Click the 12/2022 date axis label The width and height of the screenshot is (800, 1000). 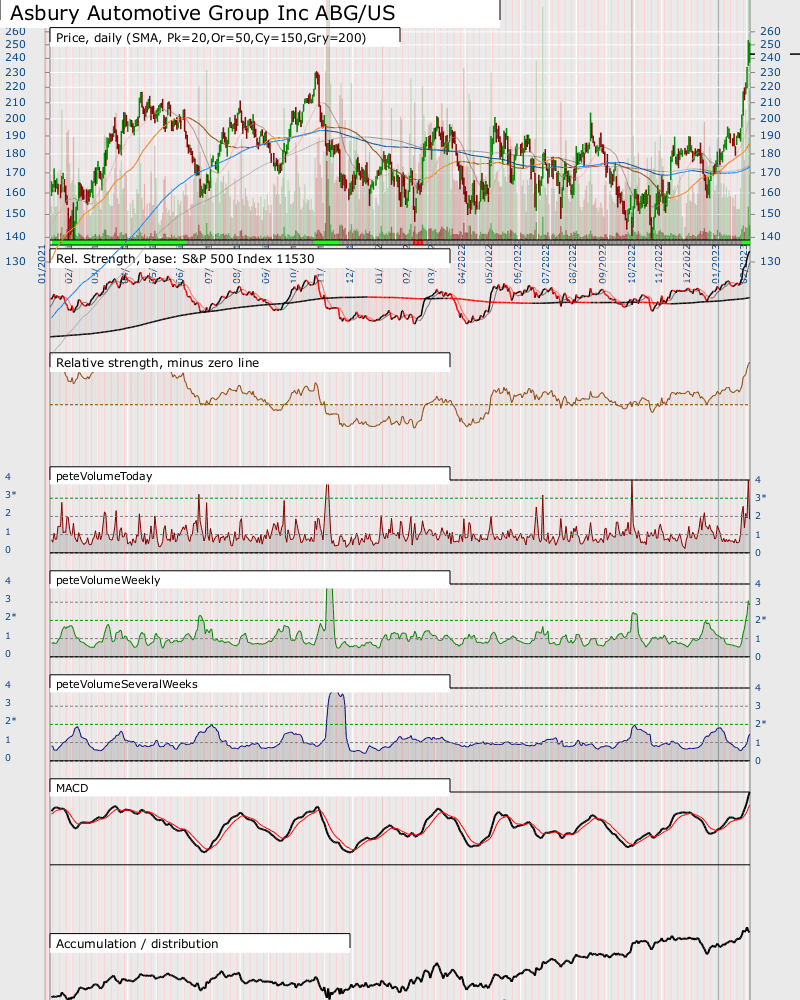[686, 264]
